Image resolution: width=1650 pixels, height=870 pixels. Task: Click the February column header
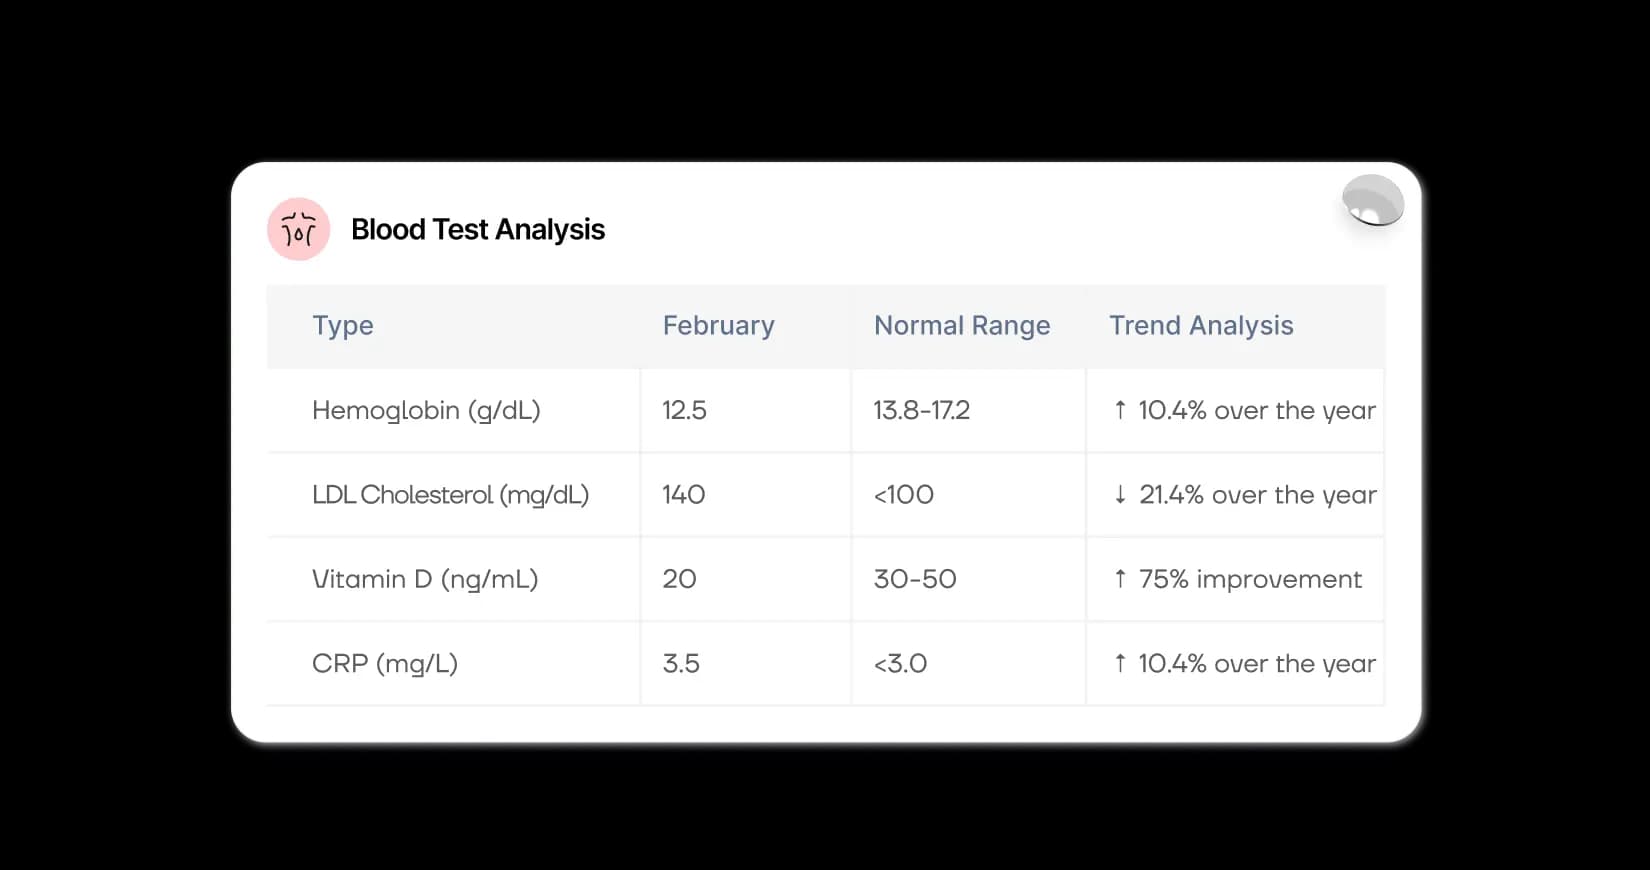pyautogui.click(x=718, y=326)
